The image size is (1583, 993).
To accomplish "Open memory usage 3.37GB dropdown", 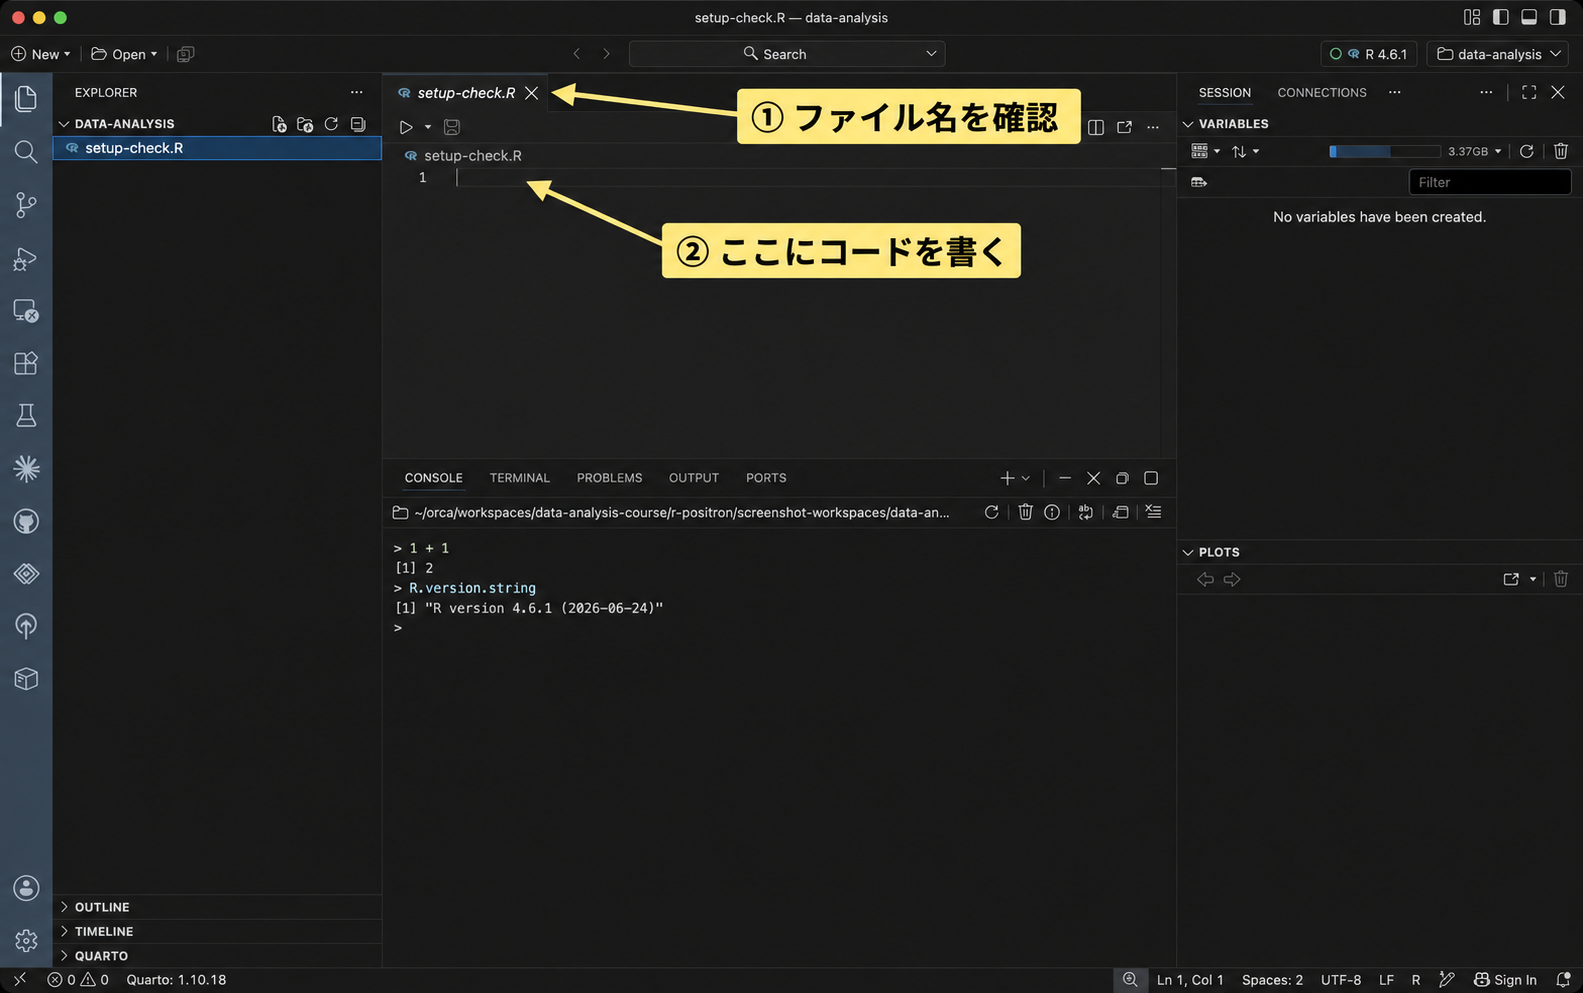I will coord(1475,151).
